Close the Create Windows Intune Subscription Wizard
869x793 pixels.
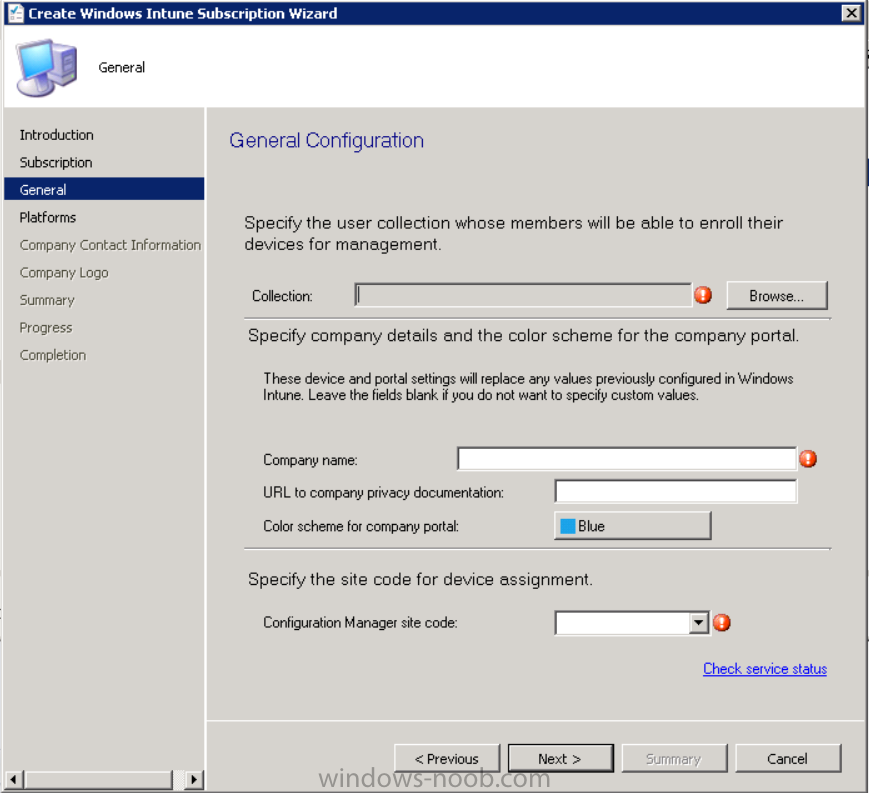coord(850,13)
